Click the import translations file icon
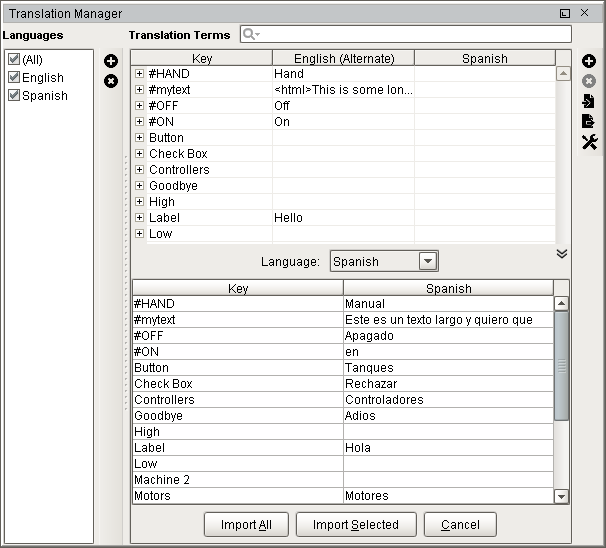606x548 pixels. pos(589,101)
